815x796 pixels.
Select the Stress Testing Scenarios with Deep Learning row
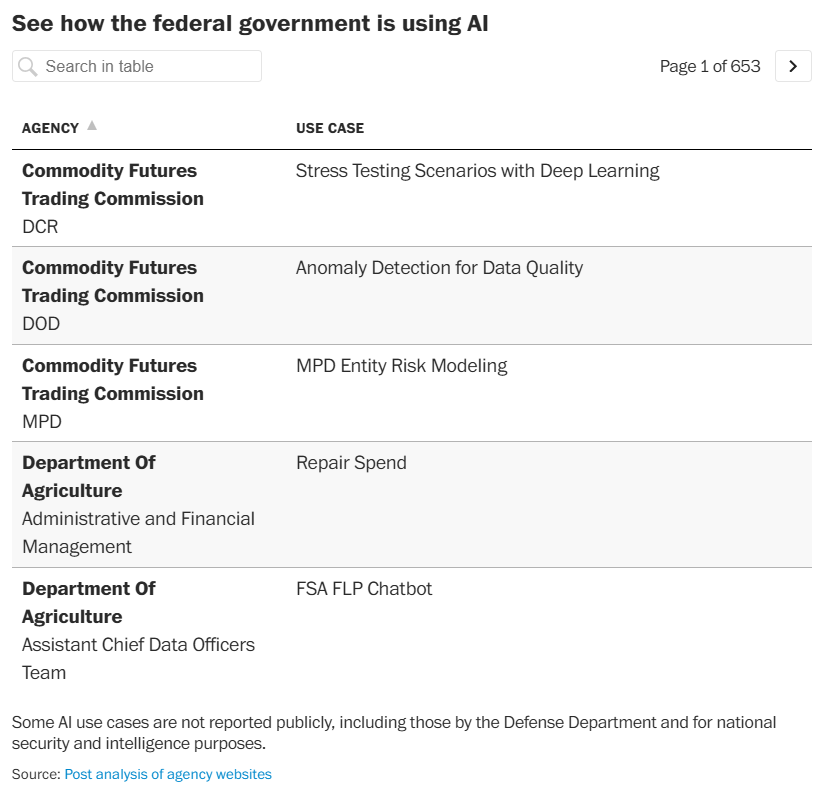pyautogui.click(x=477, y=171)
